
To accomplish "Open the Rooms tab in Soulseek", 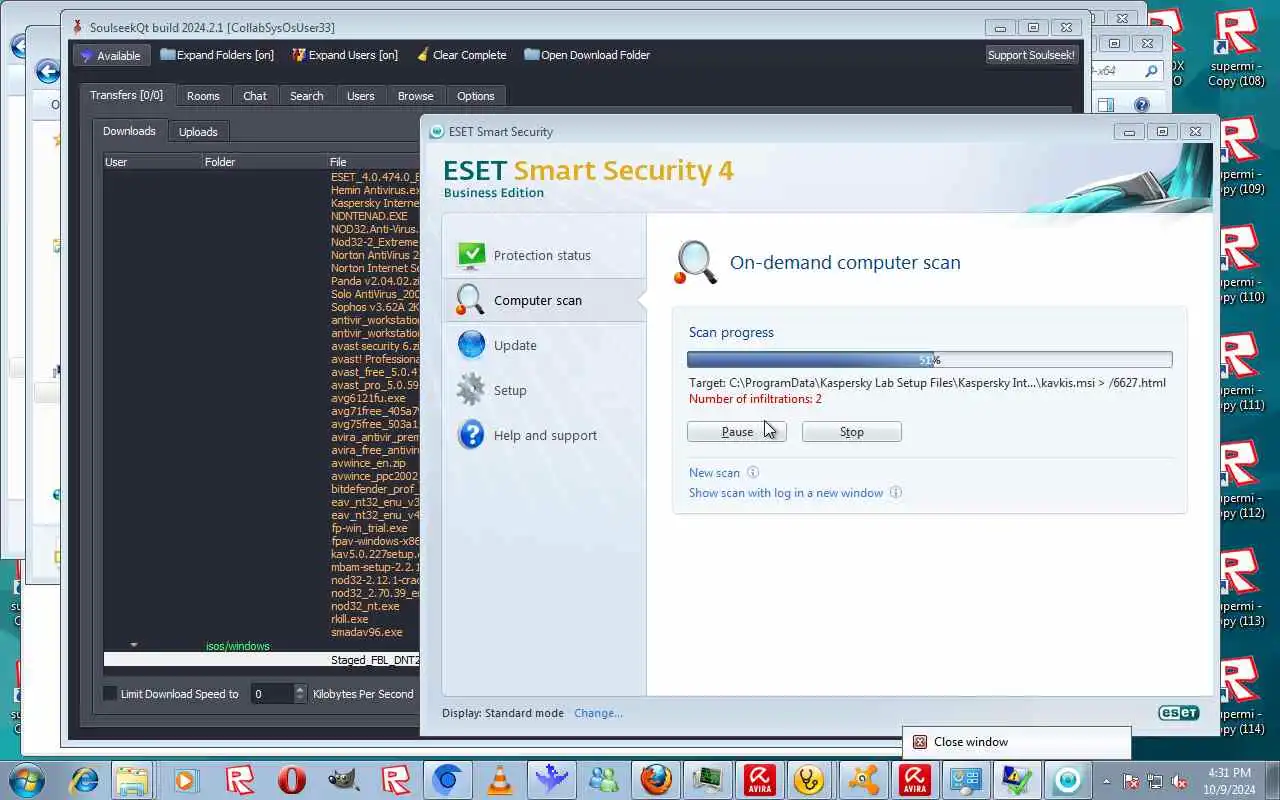I will coord(203,96).
